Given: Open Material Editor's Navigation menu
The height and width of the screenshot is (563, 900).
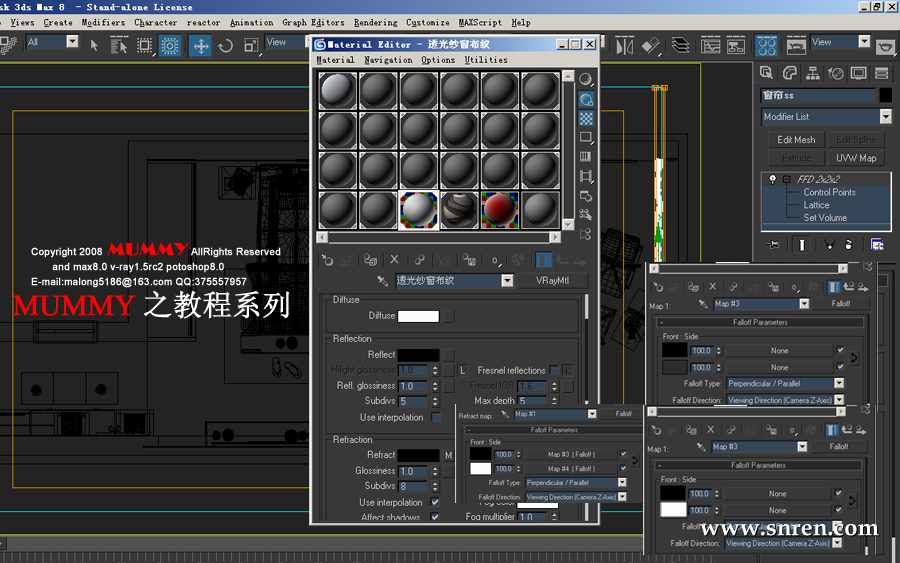Looking at the screenshot, I should [x=388, y=60].
